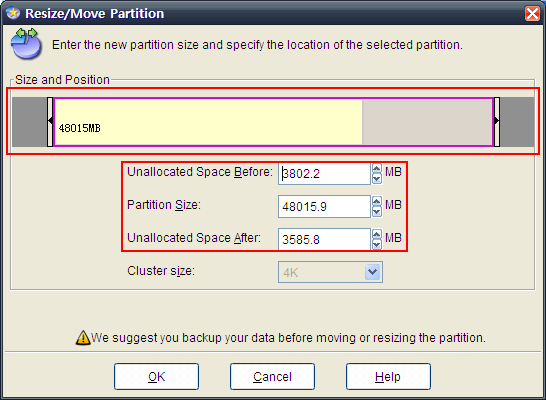
Task: Decrease Unallocated Space Before with down arrow
Action: coord(377,179)
